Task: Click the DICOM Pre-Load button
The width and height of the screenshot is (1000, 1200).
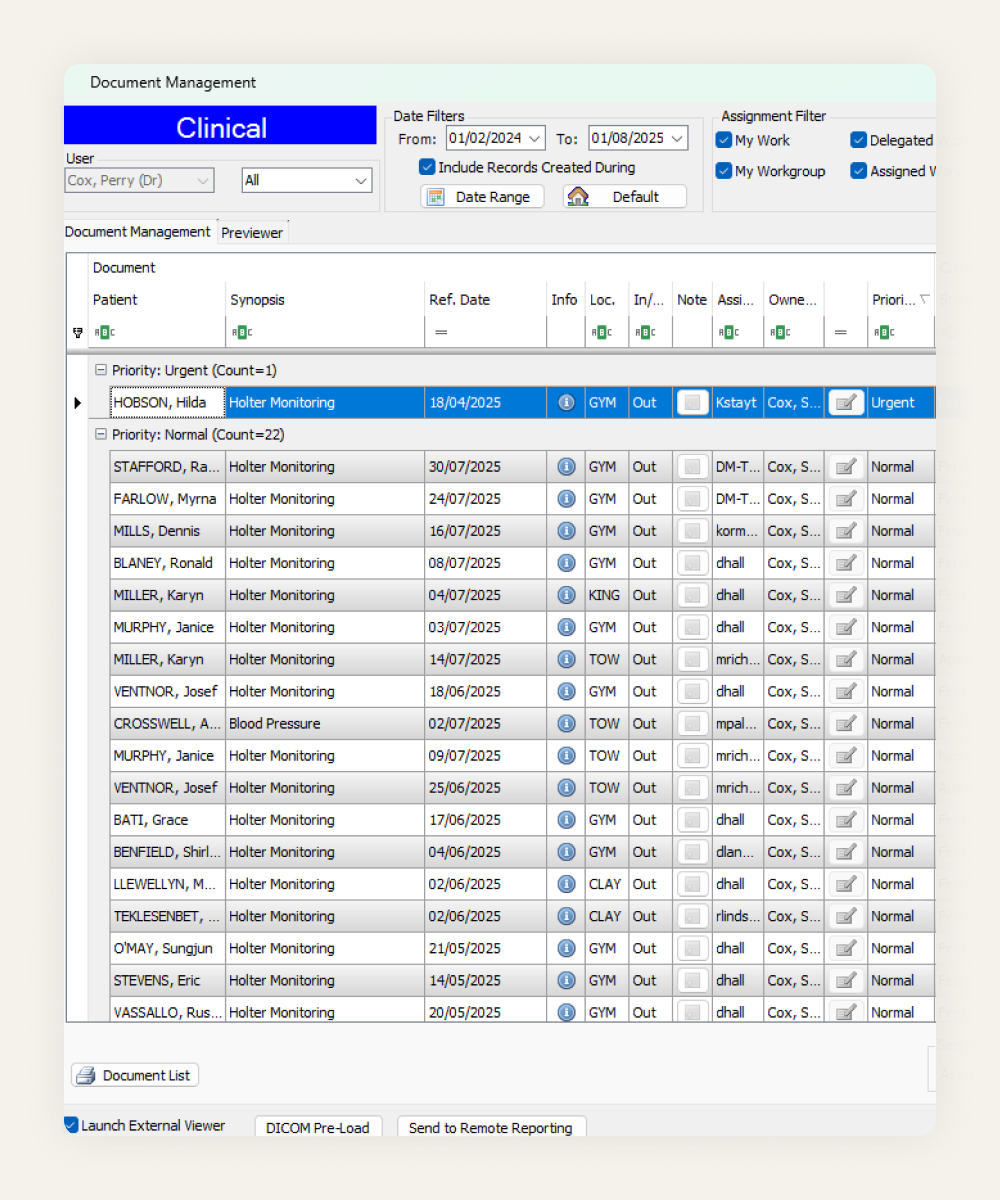Action: pyautogui.click(x=318, y=1128)
